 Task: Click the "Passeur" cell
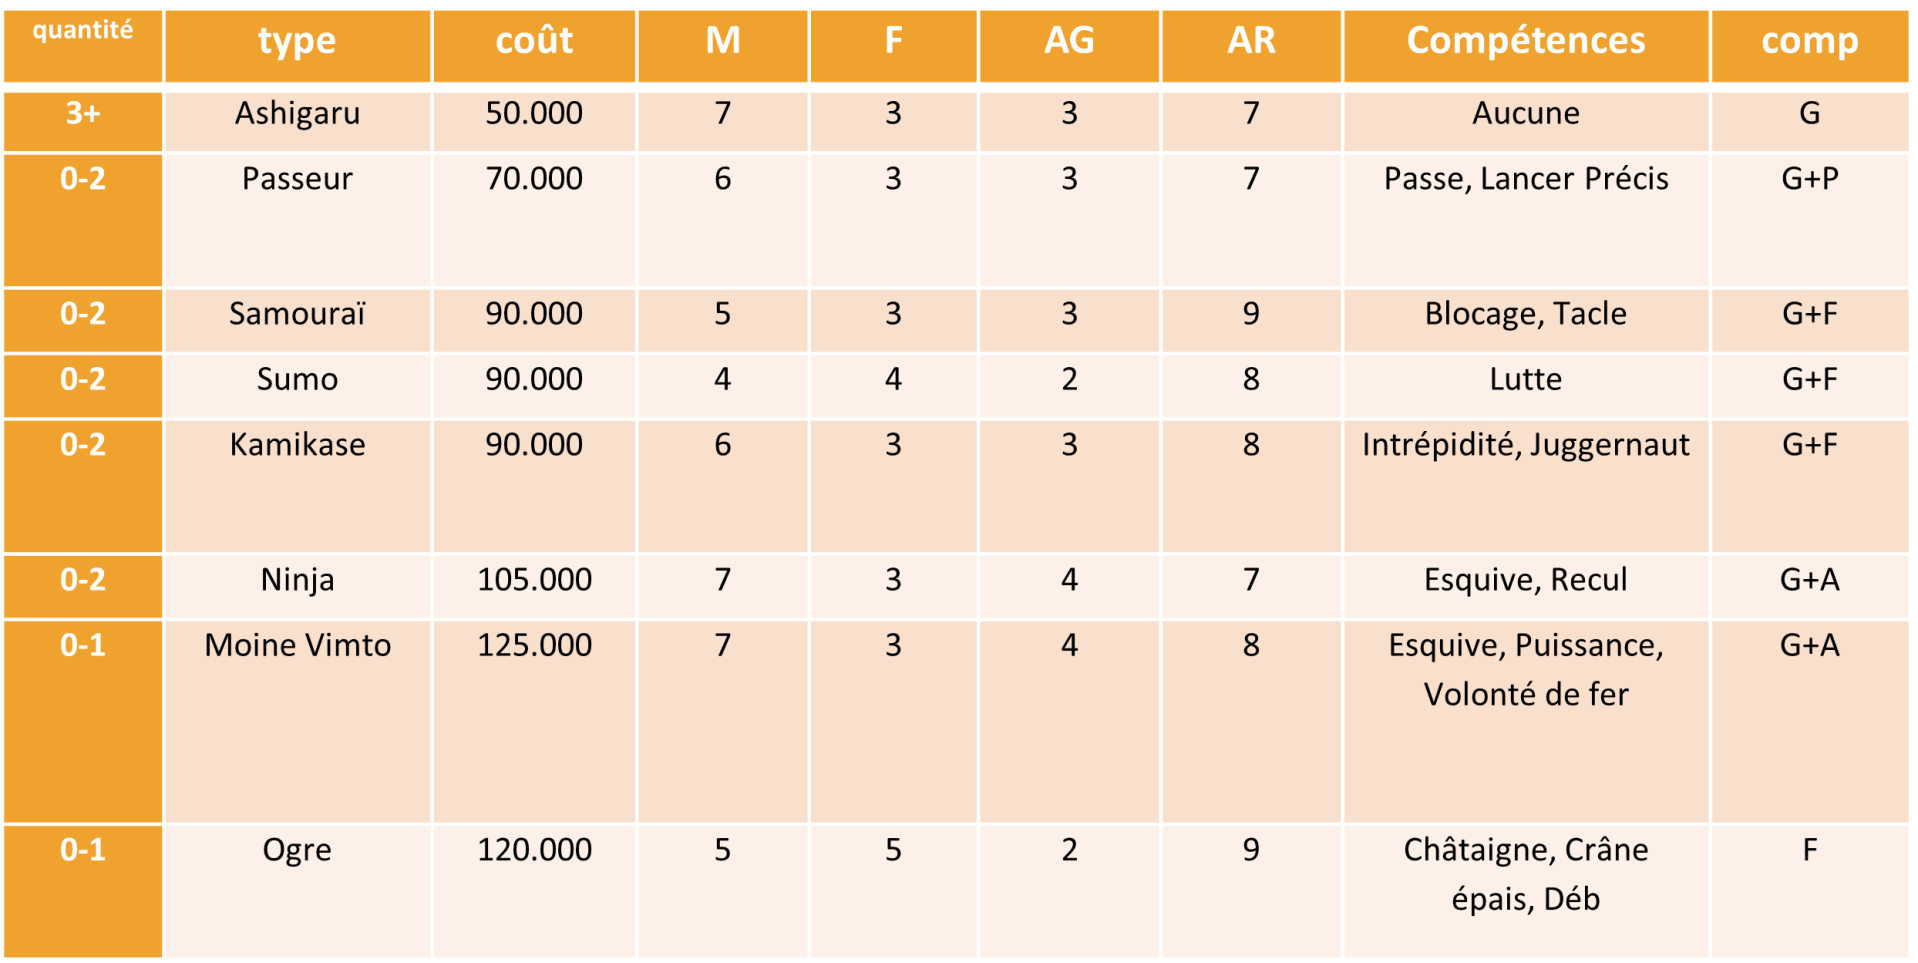(x=297, y=179)
